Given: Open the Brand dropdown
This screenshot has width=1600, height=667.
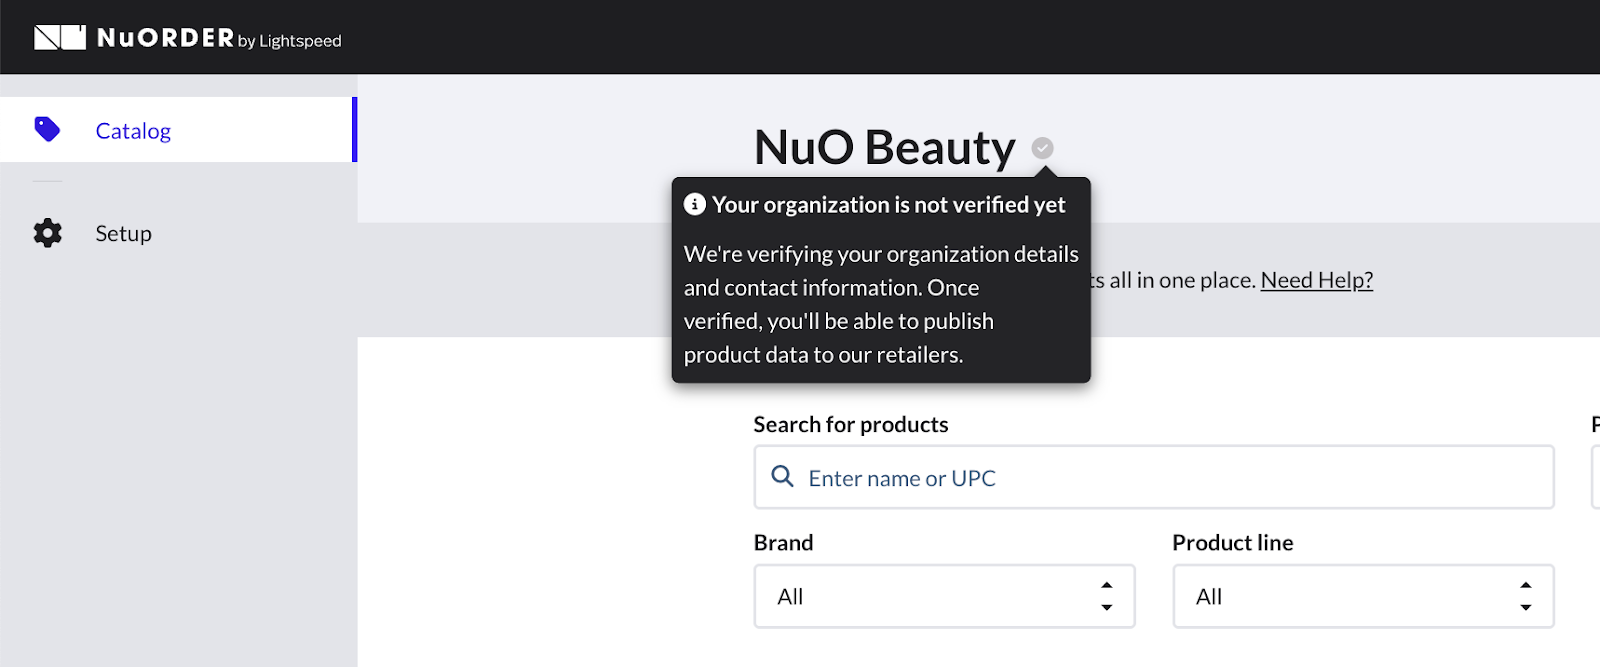Looking at the screenshot, I should [944, 596].
